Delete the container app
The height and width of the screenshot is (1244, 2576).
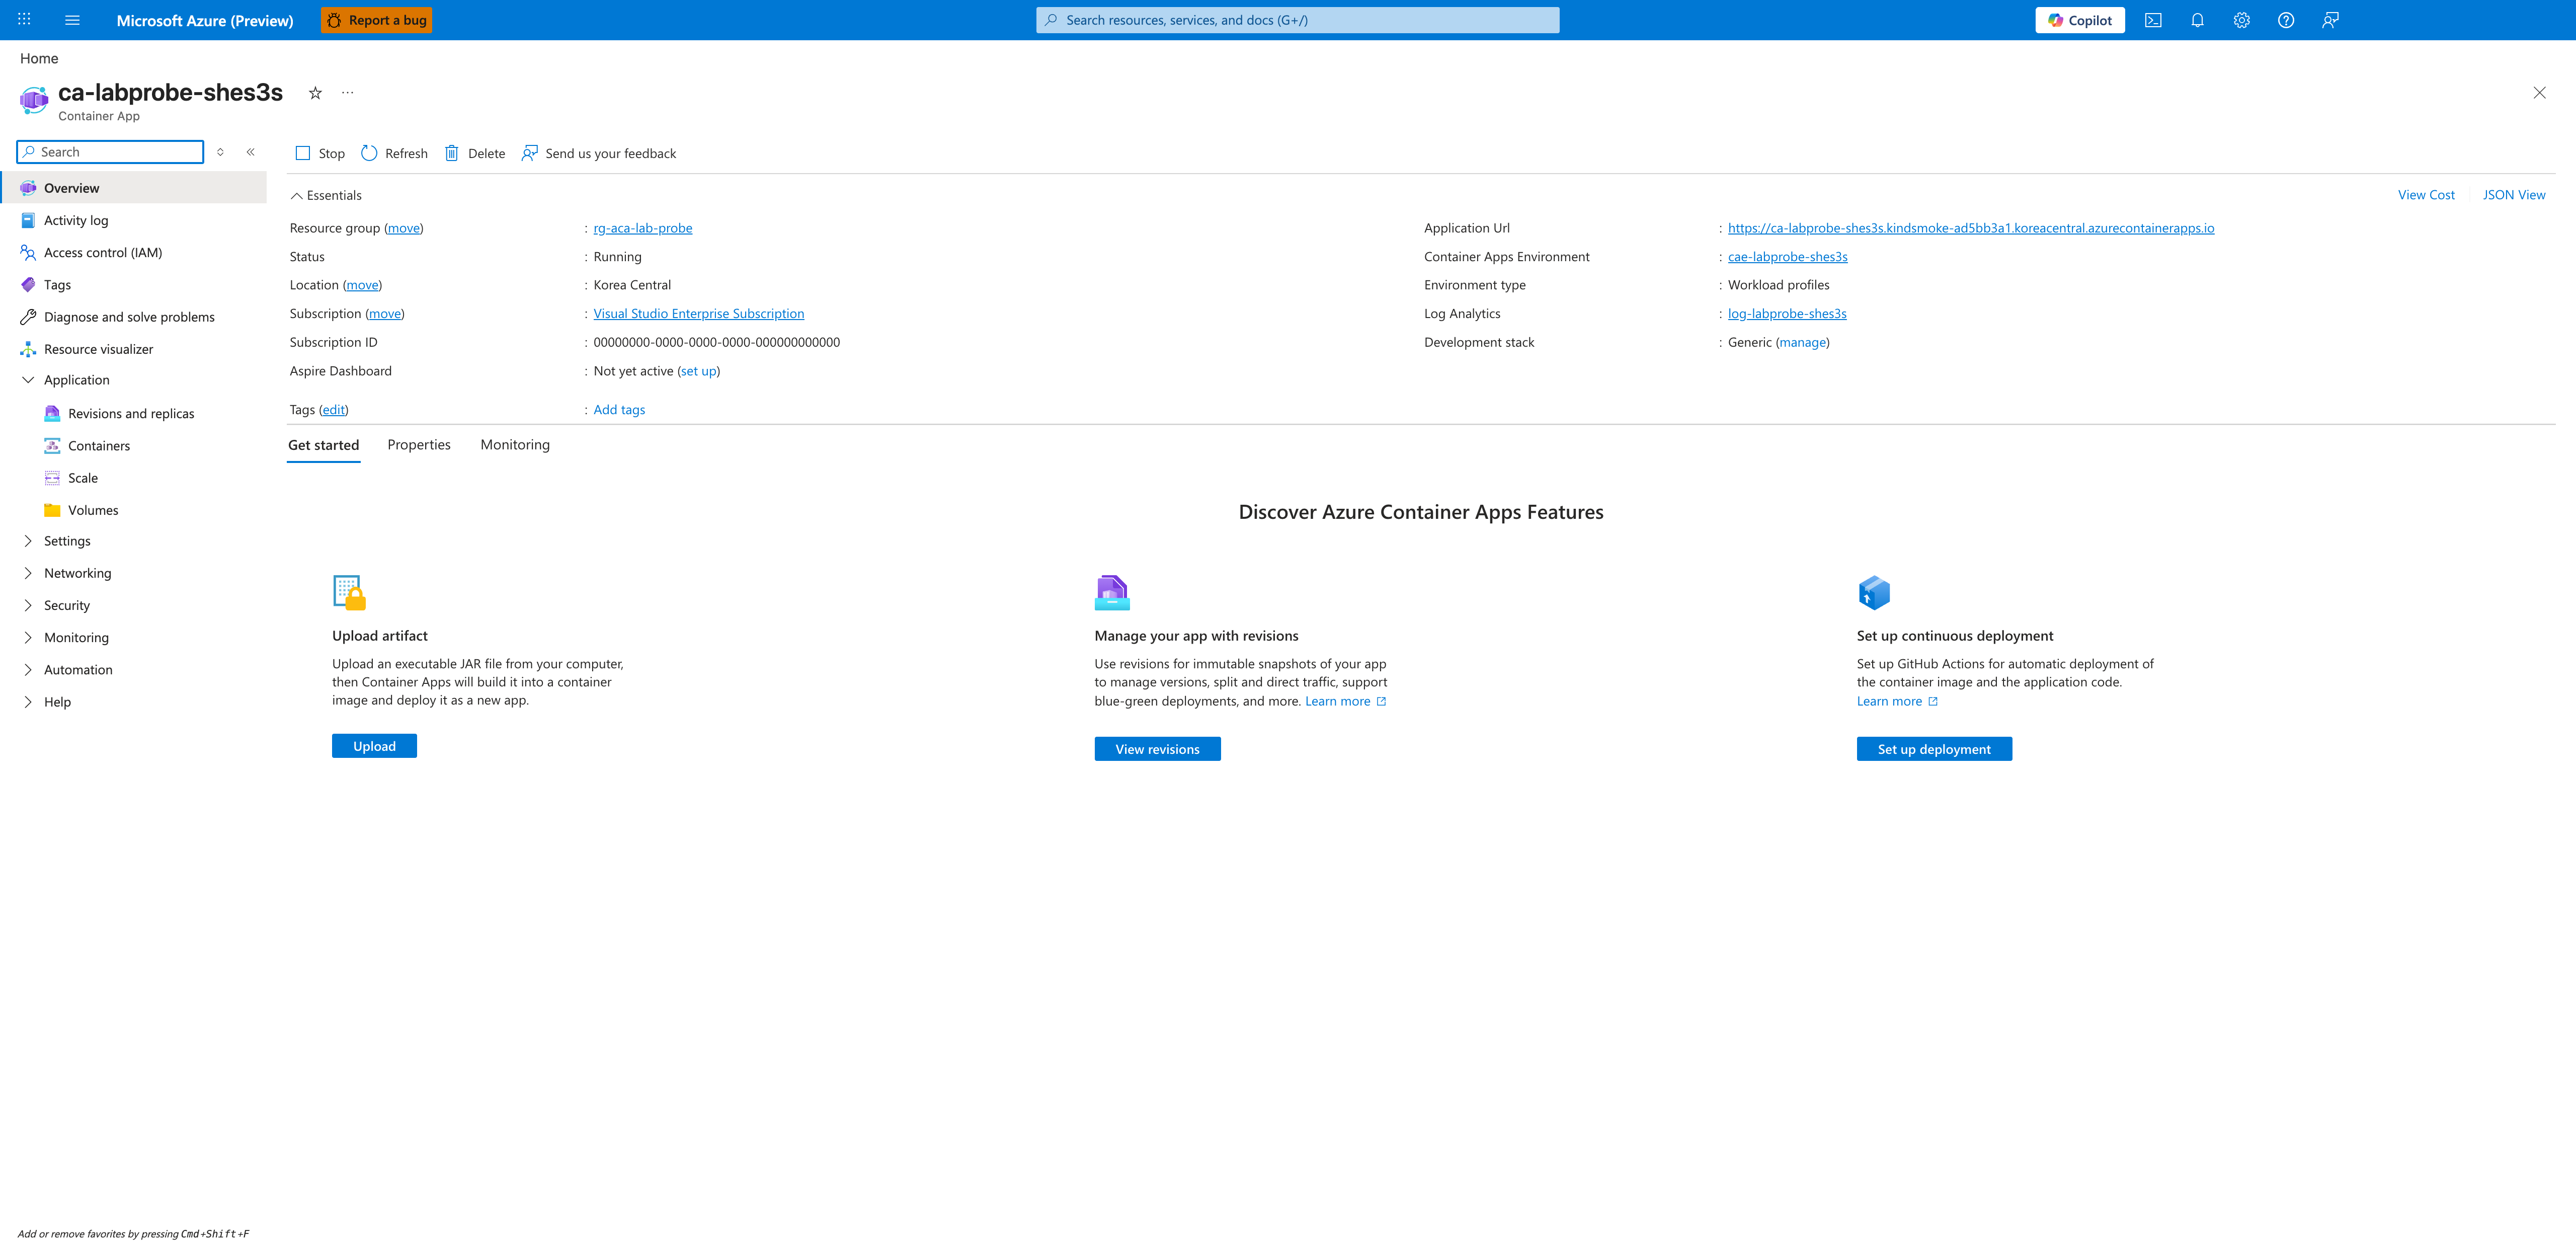(x=475, y=153)
